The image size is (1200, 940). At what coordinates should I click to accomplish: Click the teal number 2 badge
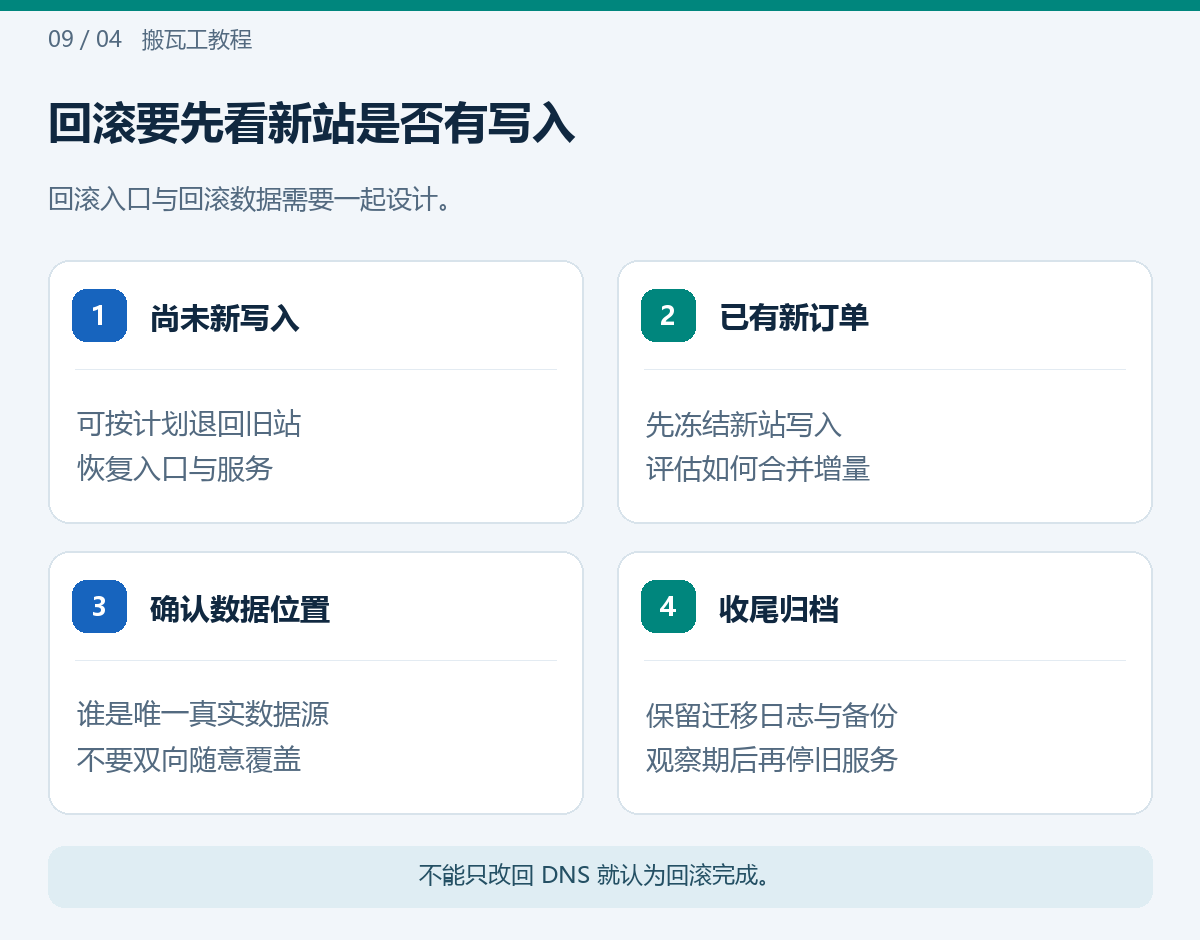[668, 315]
